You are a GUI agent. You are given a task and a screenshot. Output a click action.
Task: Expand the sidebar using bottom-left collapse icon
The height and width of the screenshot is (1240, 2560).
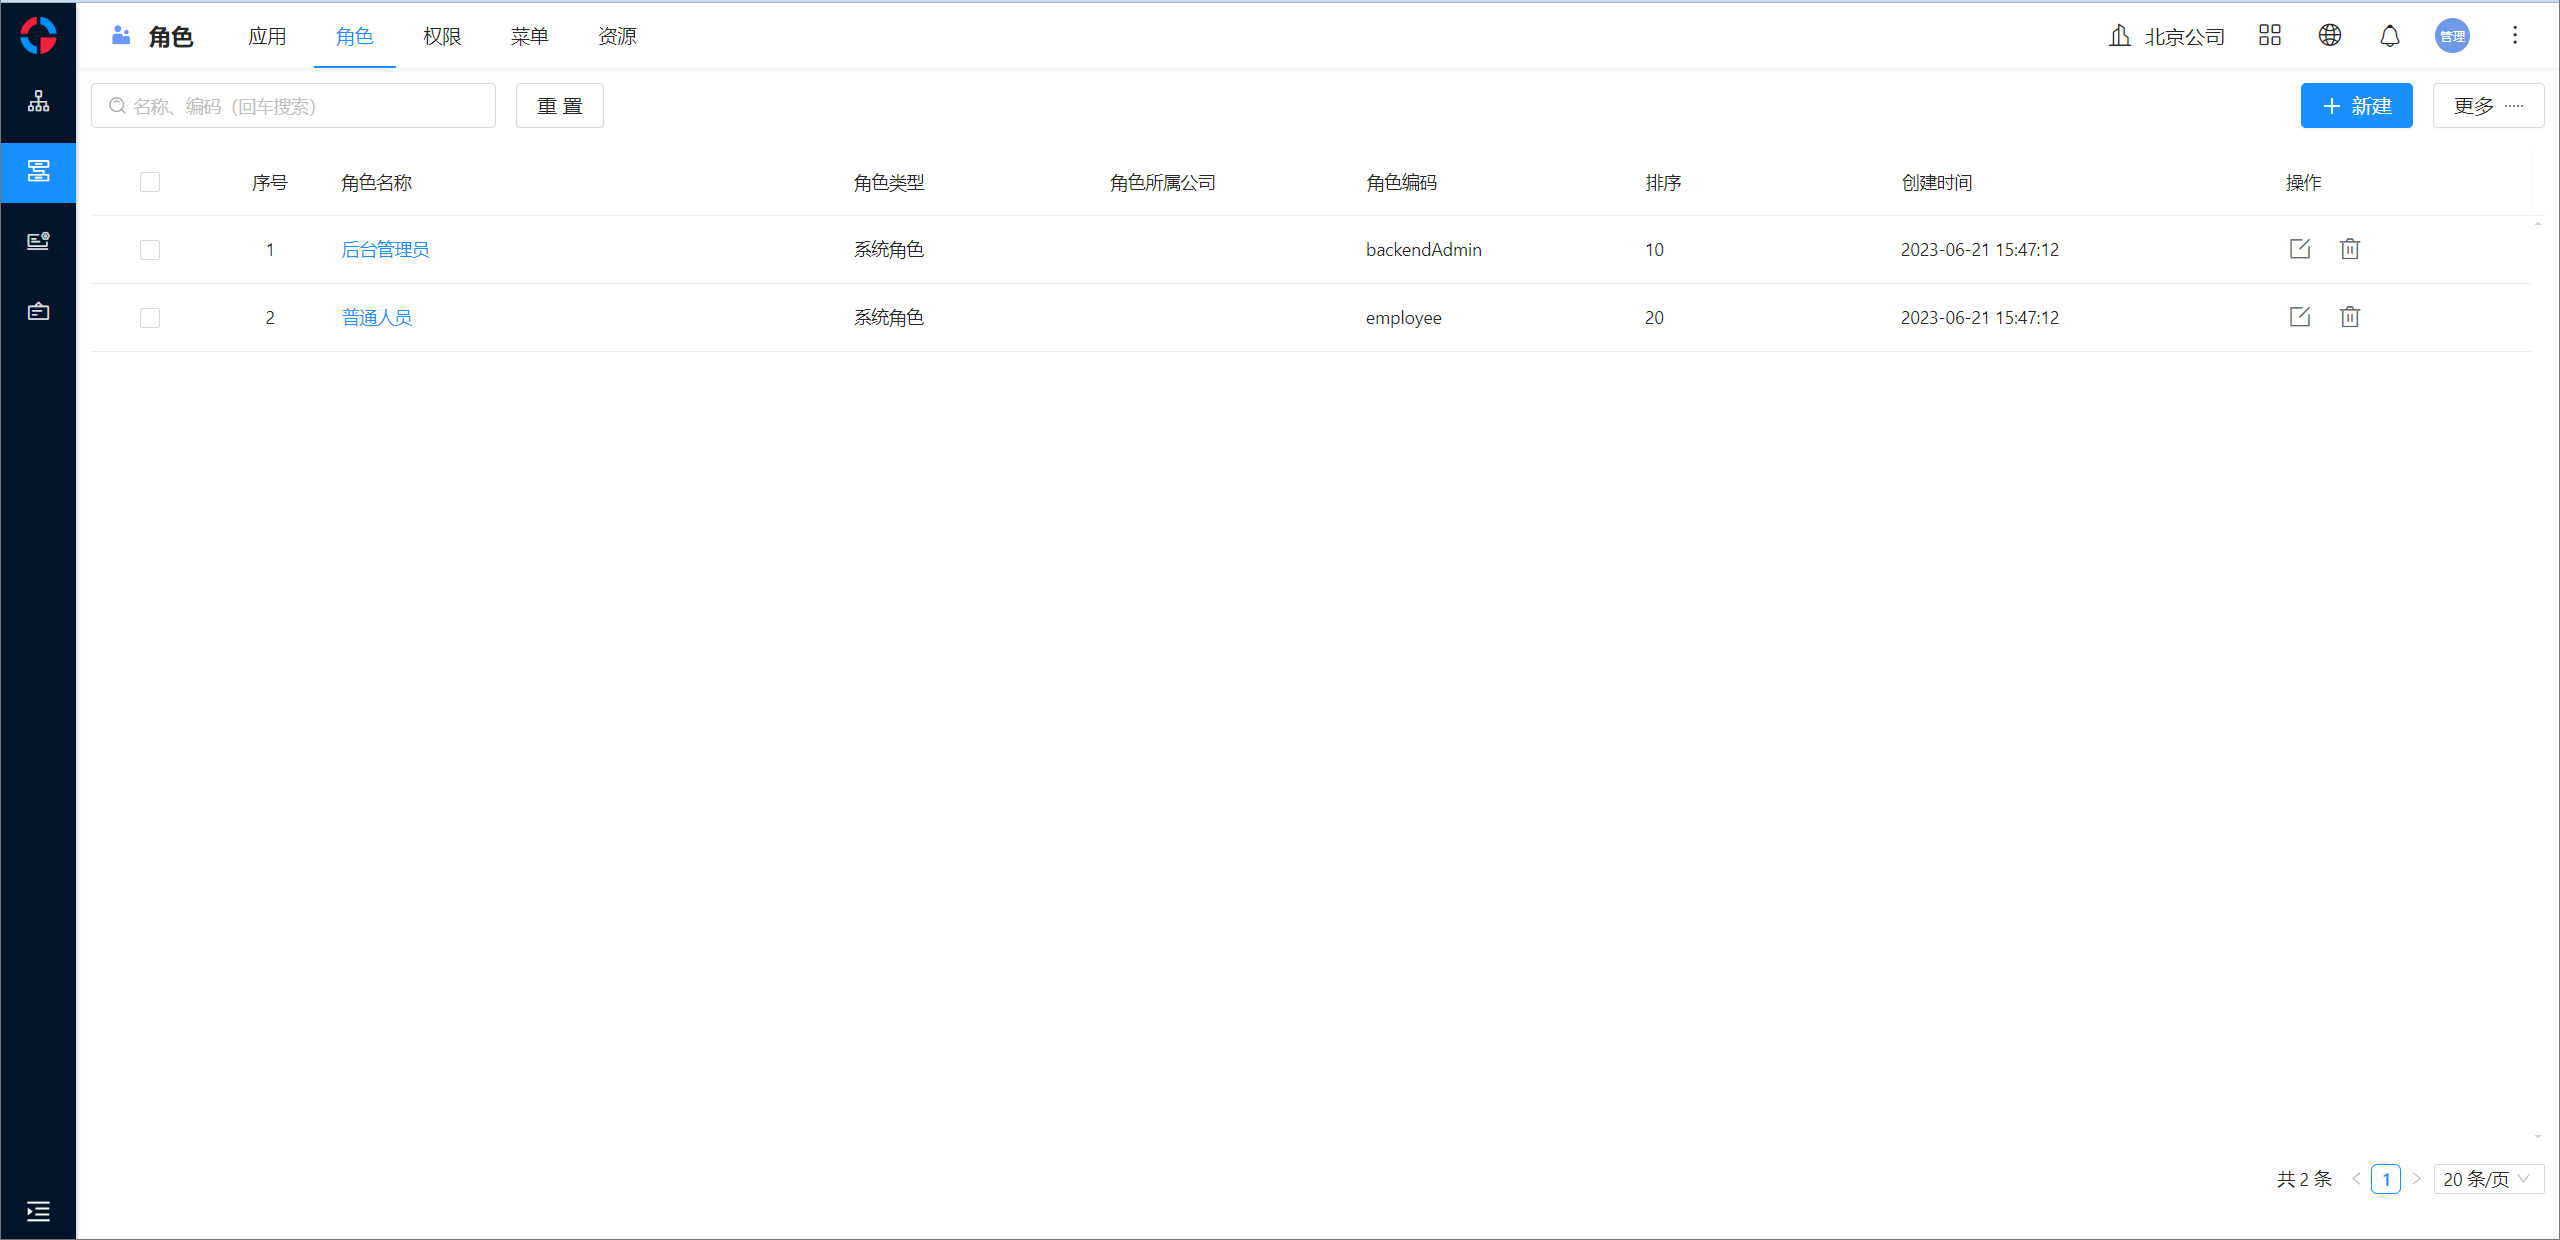pyautogui.click(x=38, y=1211)
